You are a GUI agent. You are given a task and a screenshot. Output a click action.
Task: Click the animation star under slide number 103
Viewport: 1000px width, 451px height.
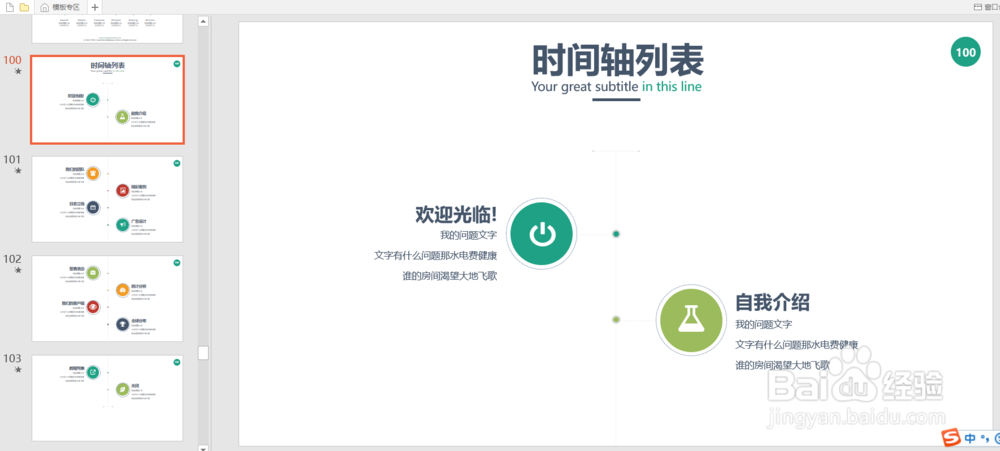click(18, 370)
